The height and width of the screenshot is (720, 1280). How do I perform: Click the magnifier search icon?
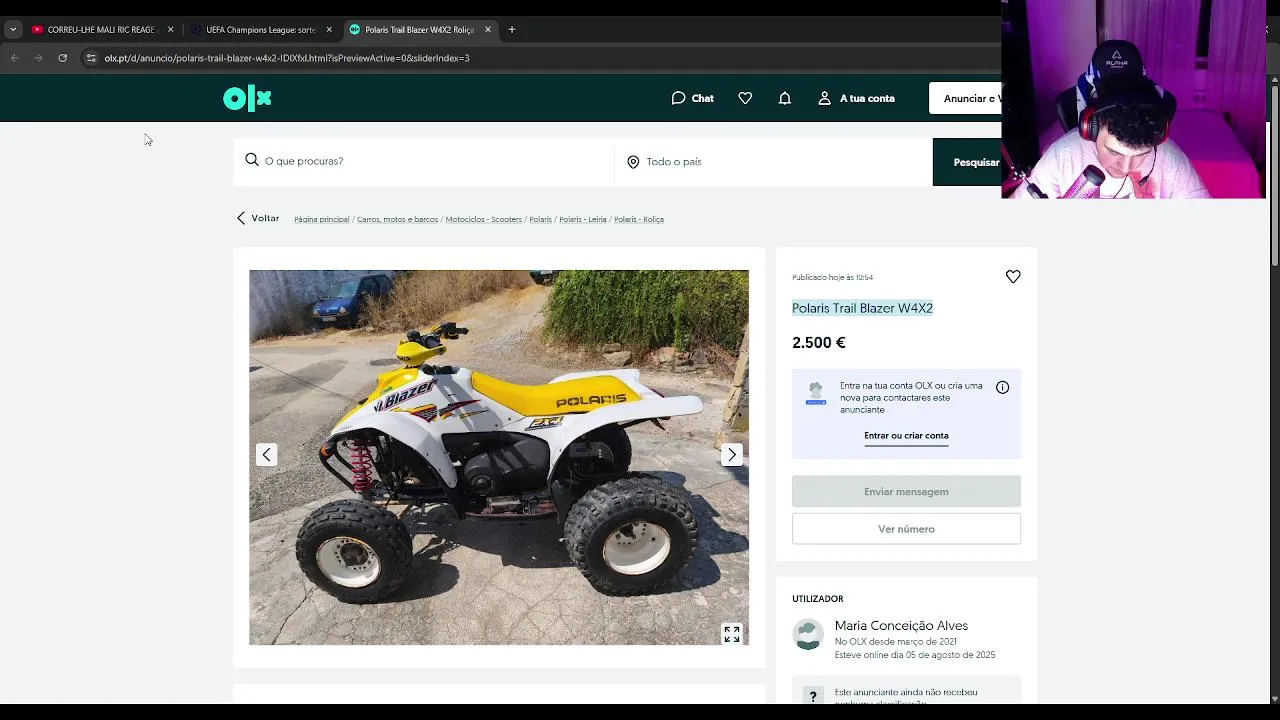click(x=252, y=160)
